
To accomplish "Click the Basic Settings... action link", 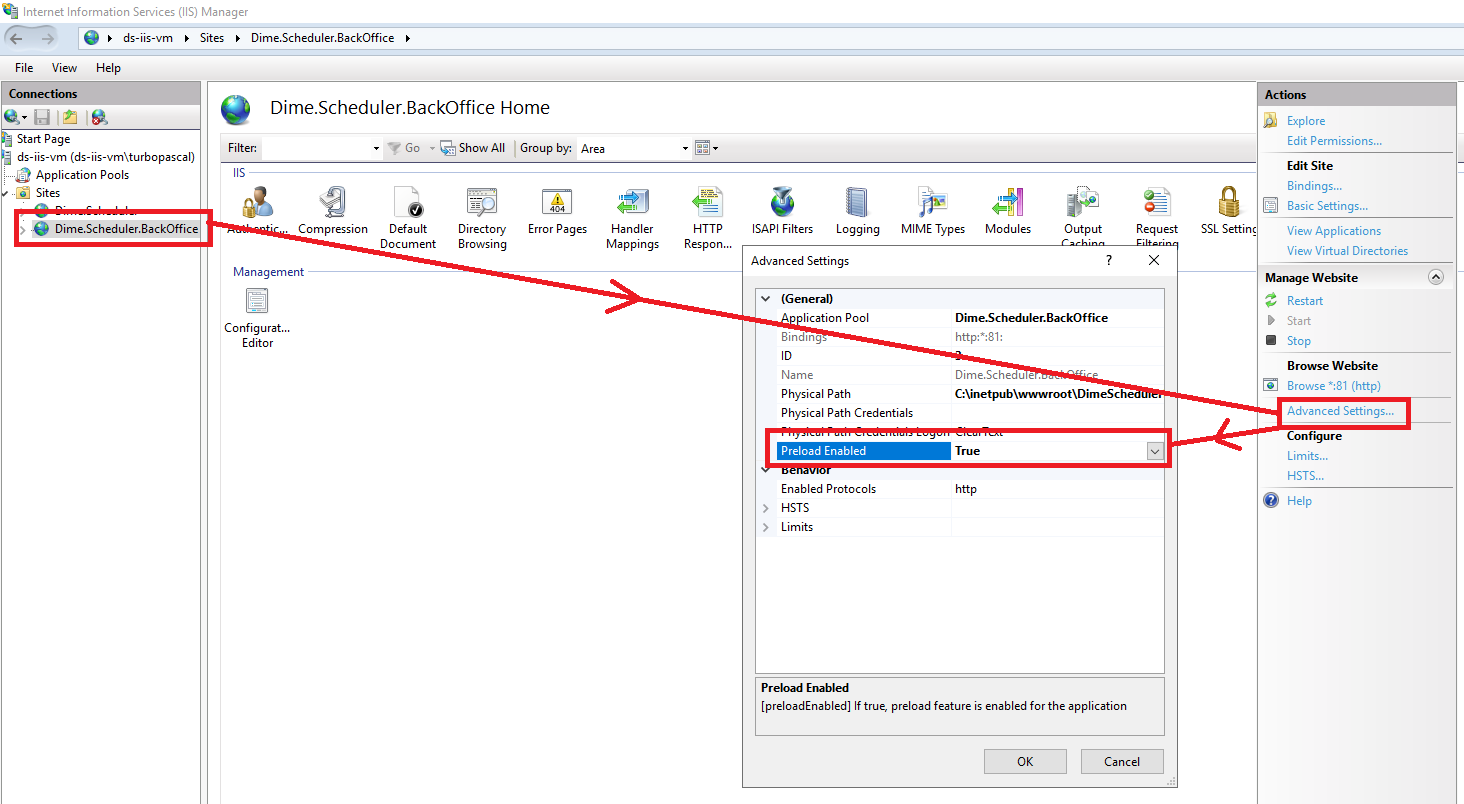I will point(1327,206).
